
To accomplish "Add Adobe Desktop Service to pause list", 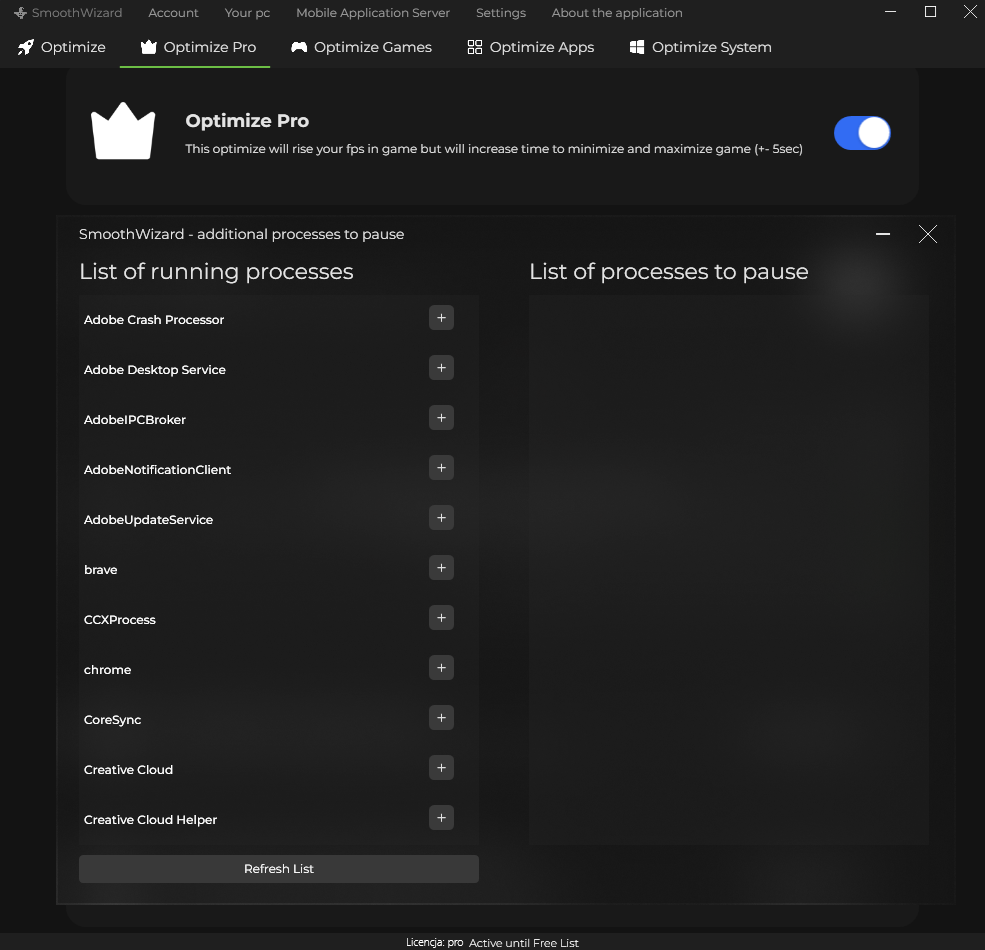I will (441, 368).
